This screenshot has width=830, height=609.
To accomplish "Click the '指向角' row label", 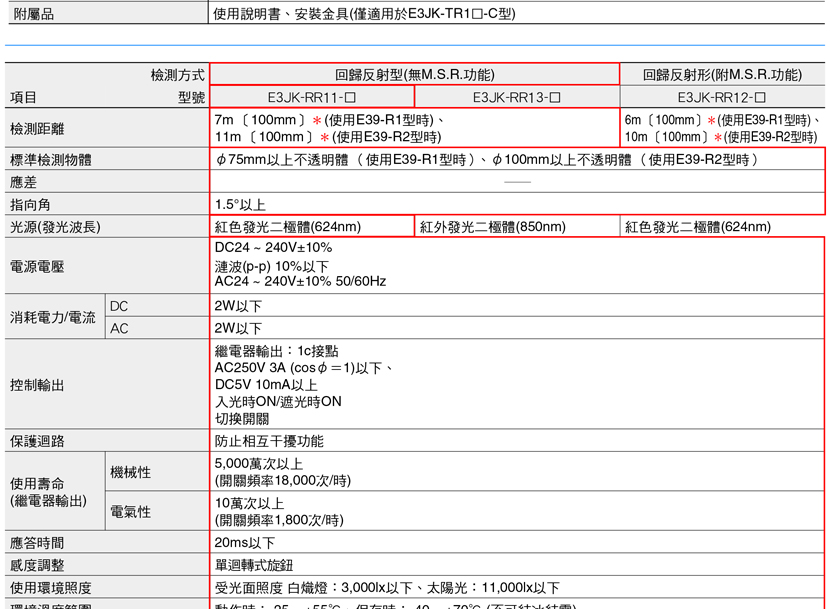I will [30, 204].
